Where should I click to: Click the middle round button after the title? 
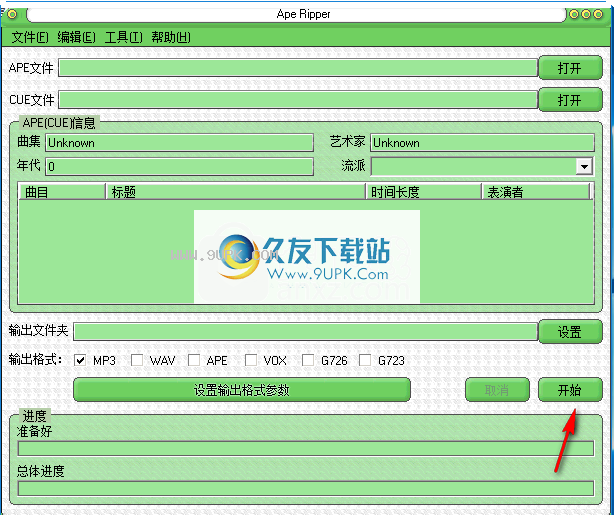coord(586,14)
